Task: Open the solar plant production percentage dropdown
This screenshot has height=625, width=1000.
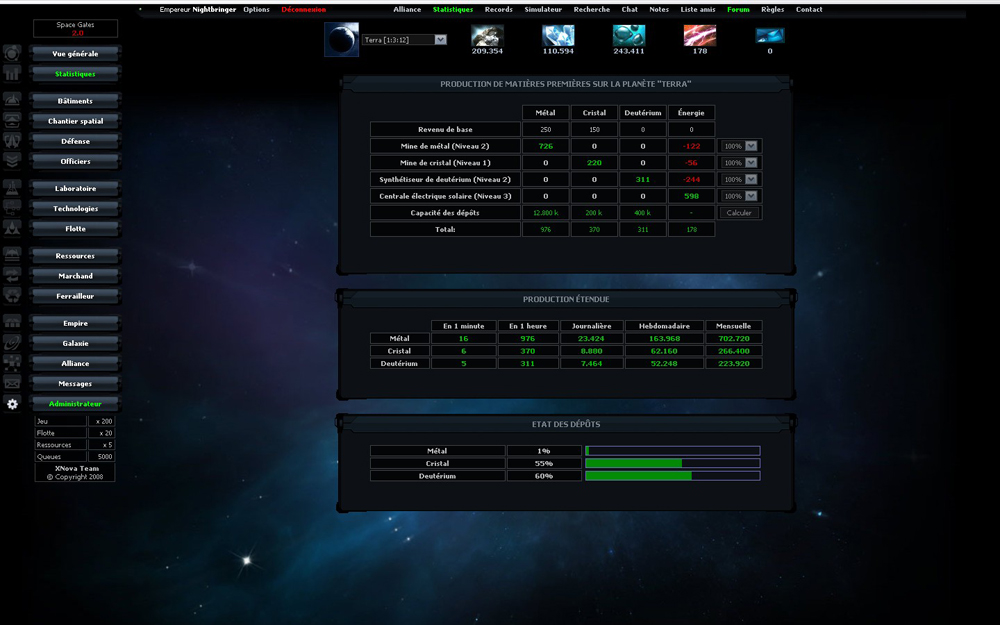Action: coord(740,196)
